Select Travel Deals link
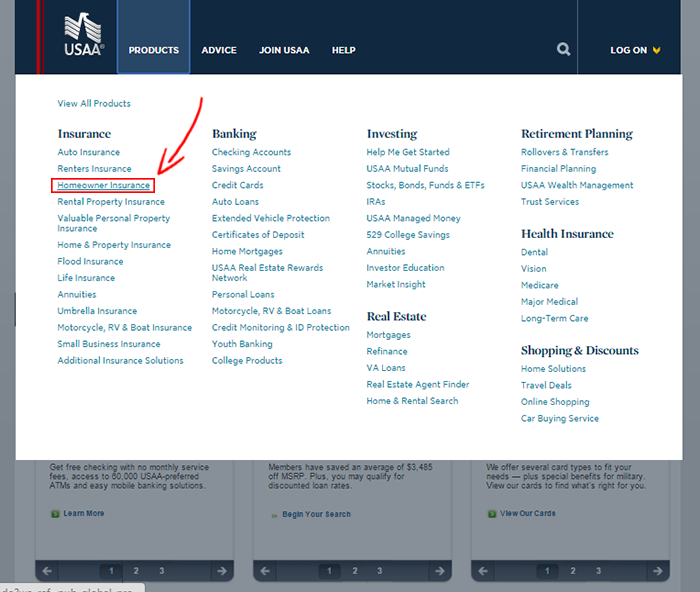This screenshot has height=592, width=700. 546,385
